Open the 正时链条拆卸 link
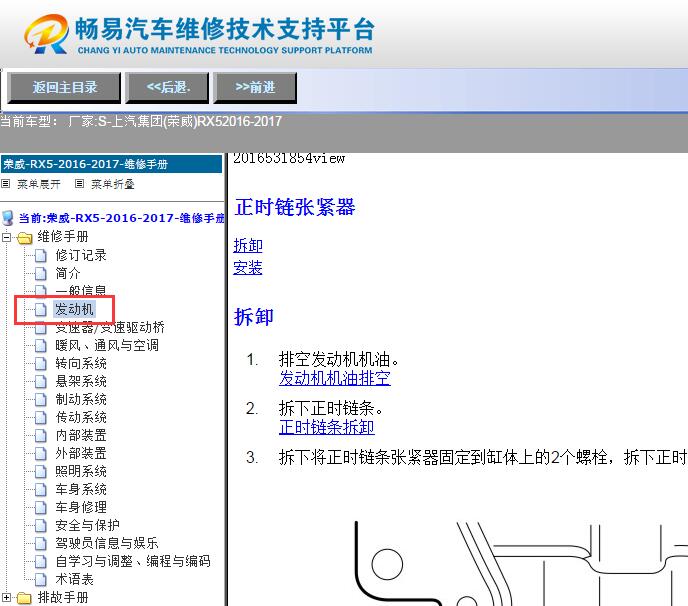Viewport: 688px width, 606px height. coord(327,427)
